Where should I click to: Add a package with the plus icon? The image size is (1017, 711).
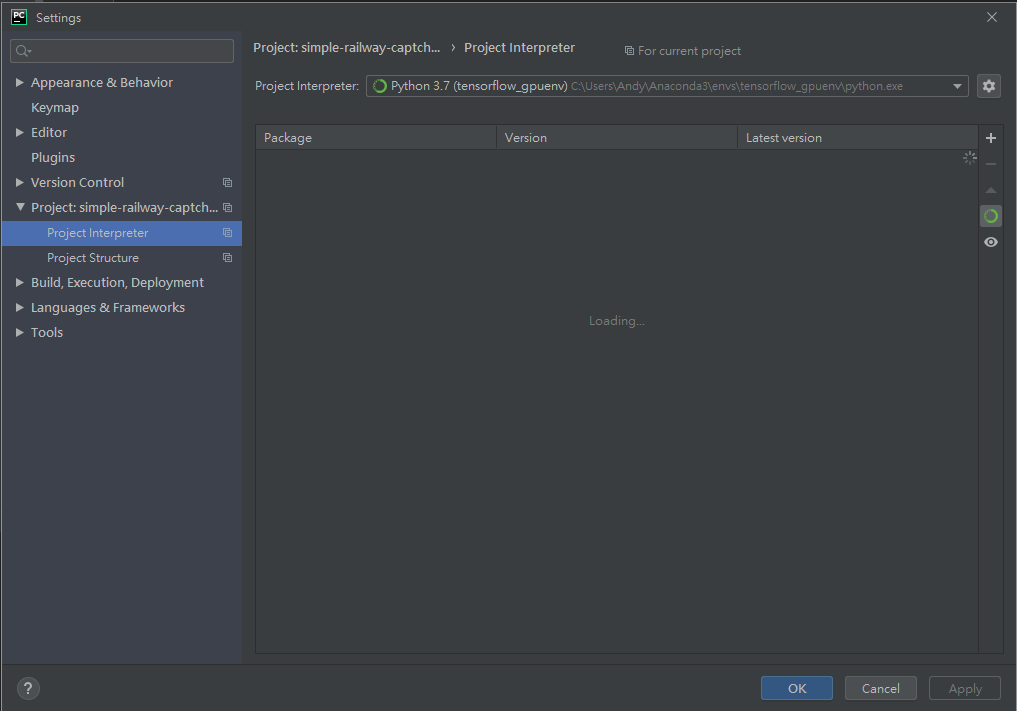coord(990,138)
